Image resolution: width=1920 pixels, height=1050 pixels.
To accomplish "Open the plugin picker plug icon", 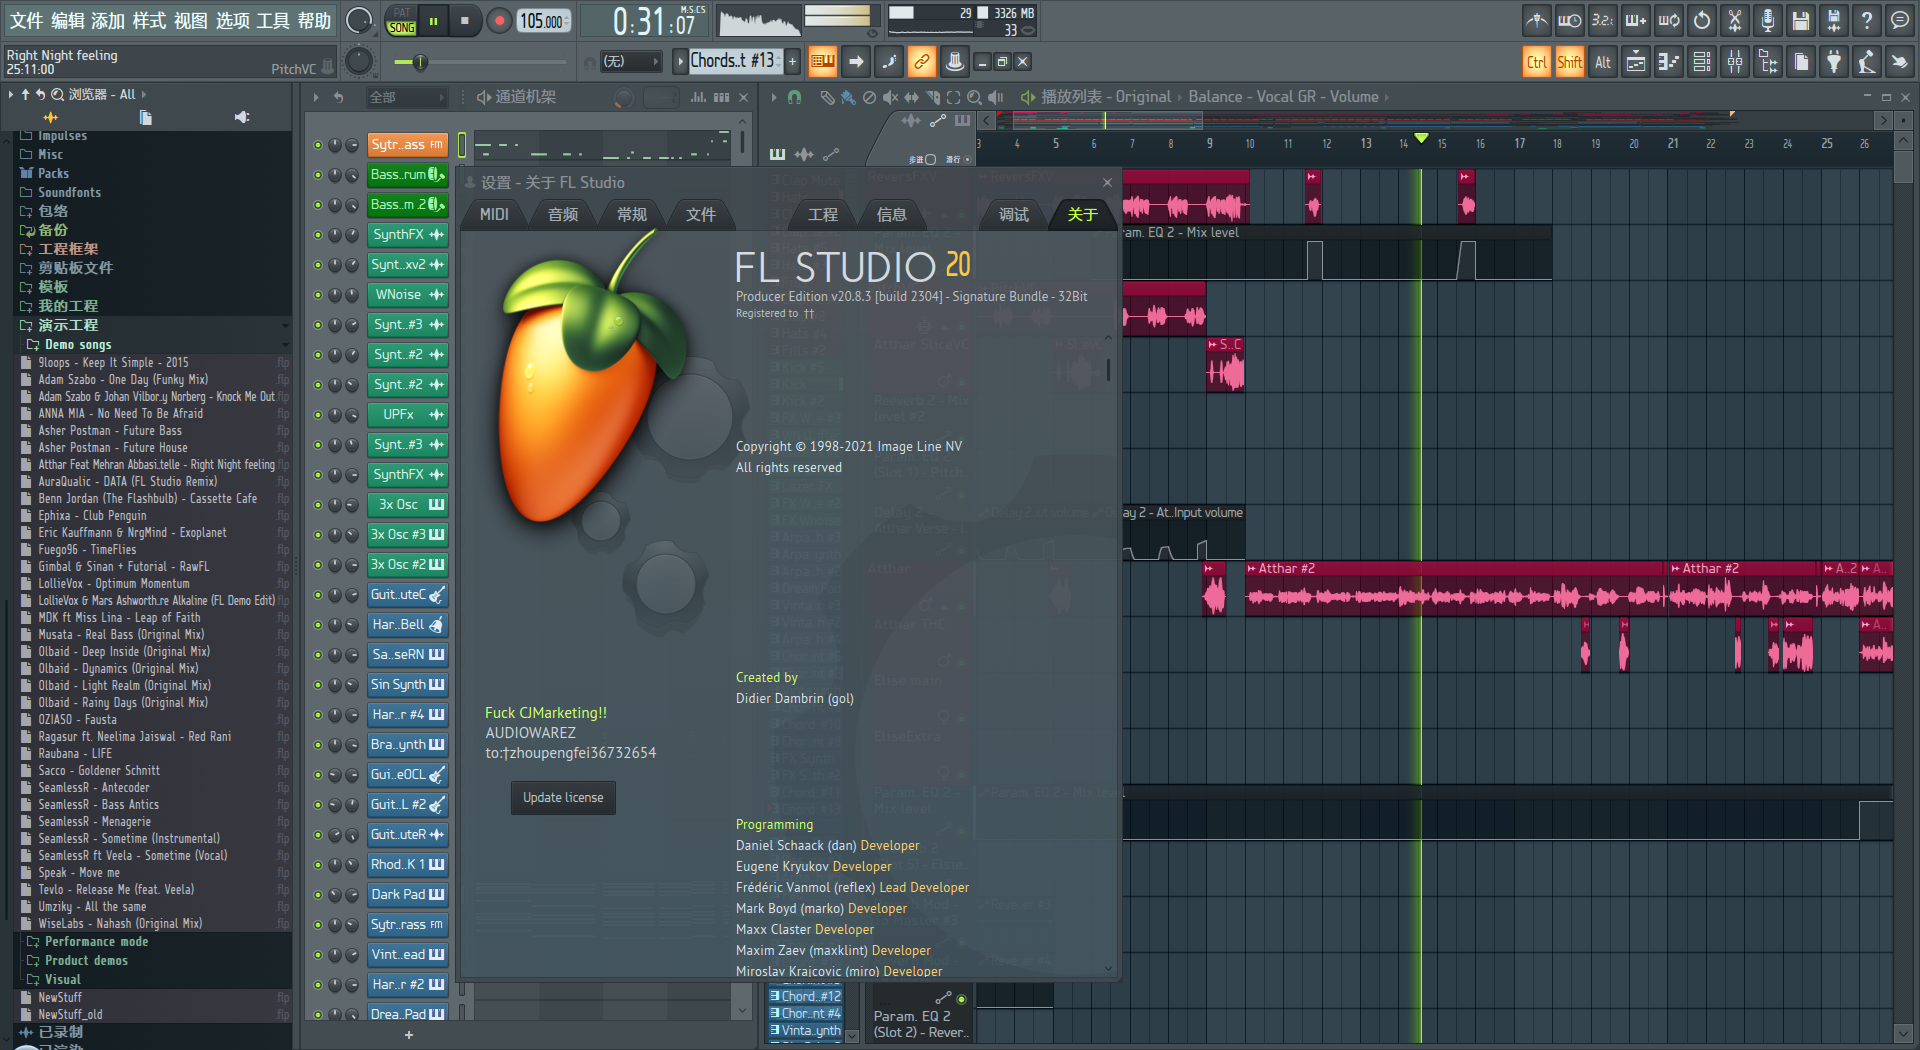I will pyautogui.click(x=1833, y=62).
